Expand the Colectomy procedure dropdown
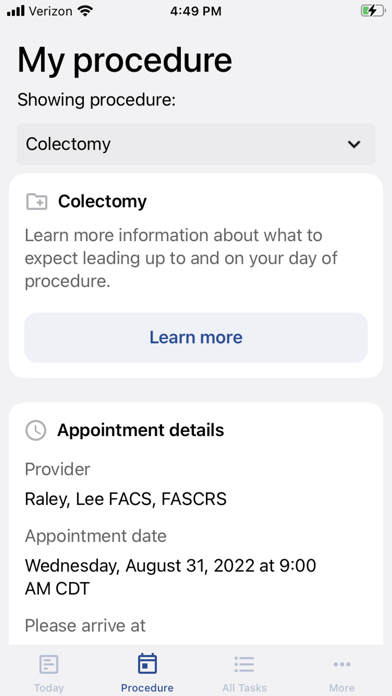The height and width of the screenshot is (696, 392). pyautogui.click(x=196, y=144)
